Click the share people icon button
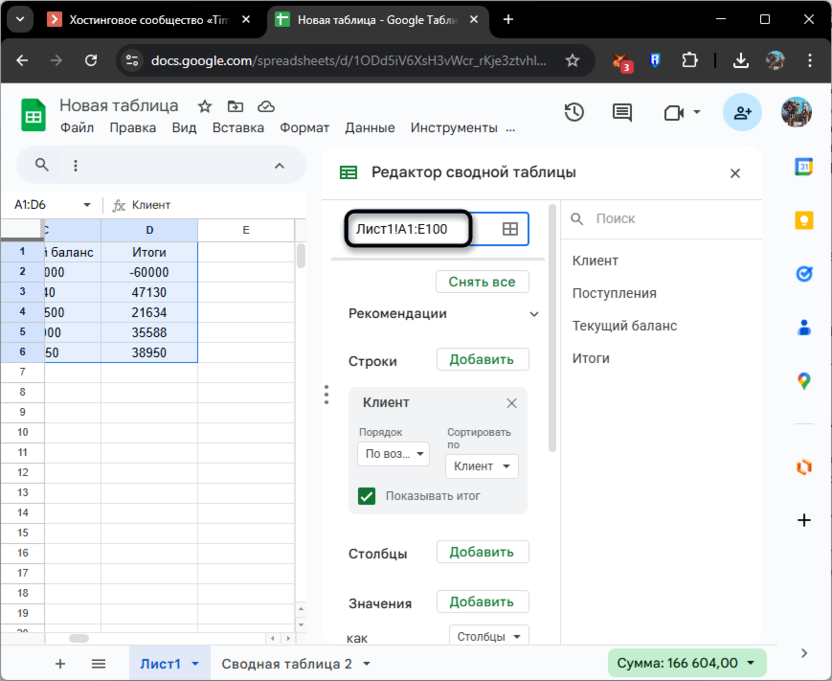The image size is (832, 681). click(x=742, y=113)
